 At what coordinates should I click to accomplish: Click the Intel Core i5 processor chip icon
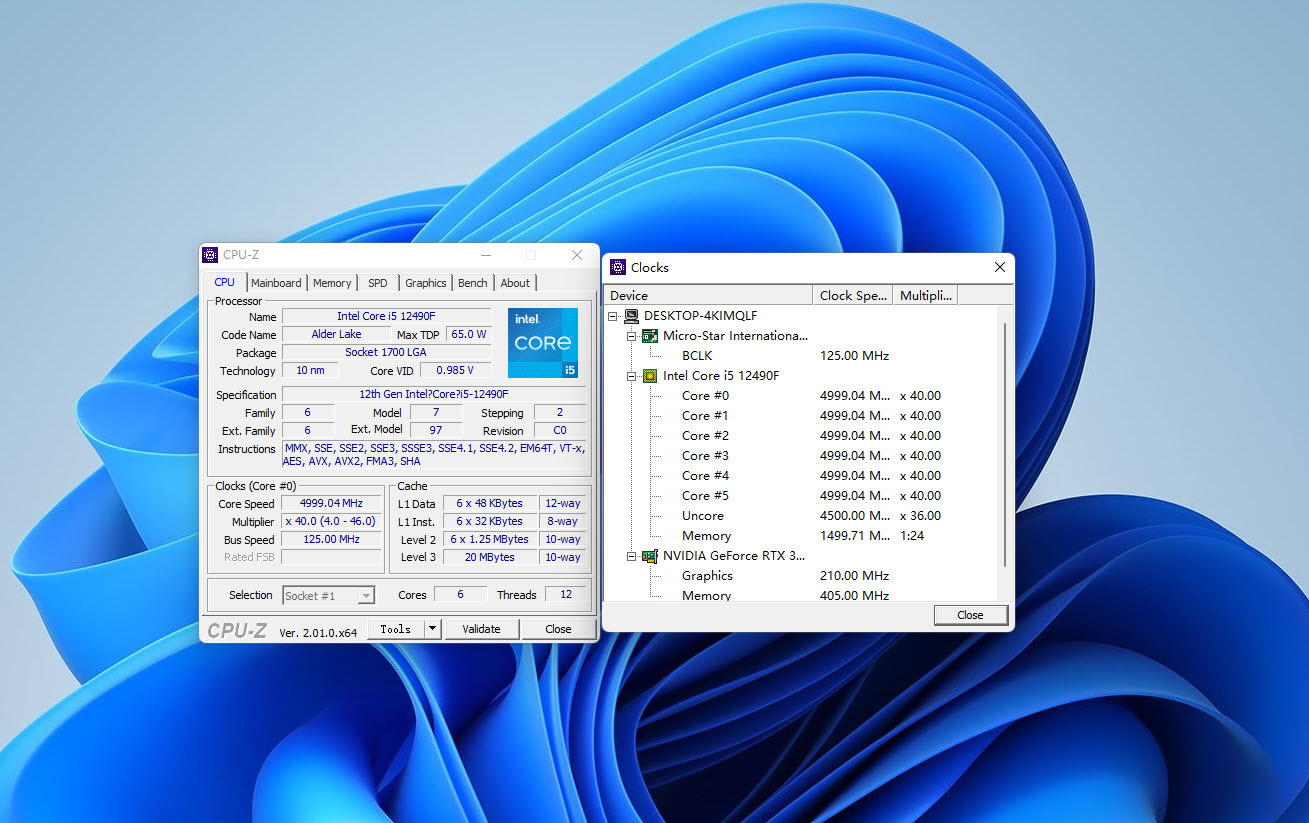coord(650,376)
